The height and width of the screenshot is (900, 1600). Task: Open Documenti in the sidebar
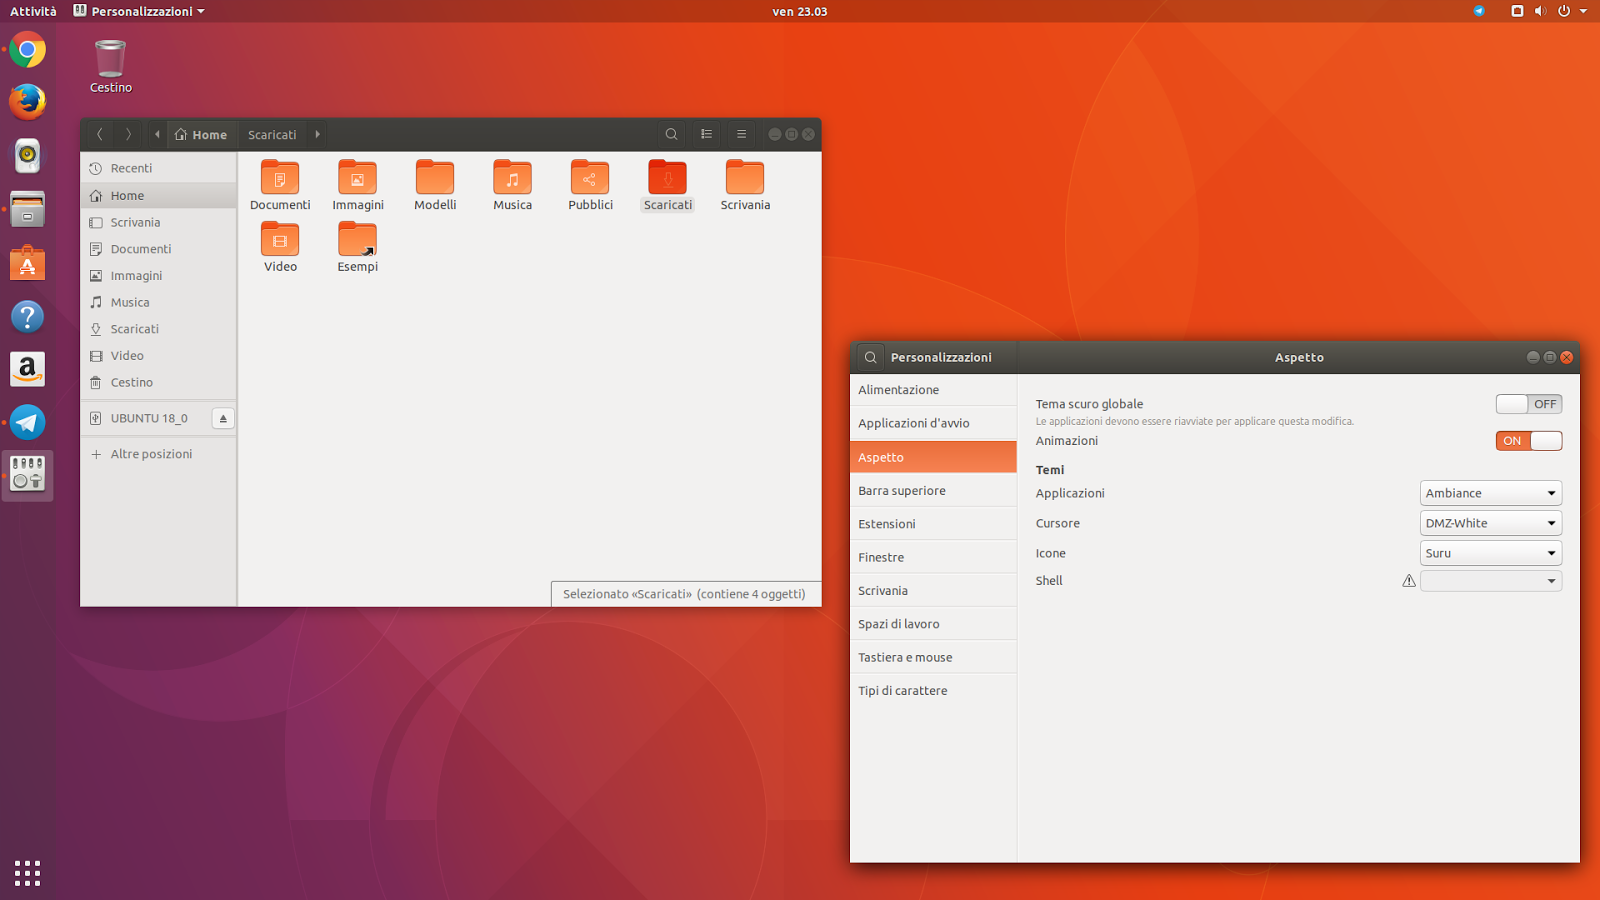pos(158,249)
